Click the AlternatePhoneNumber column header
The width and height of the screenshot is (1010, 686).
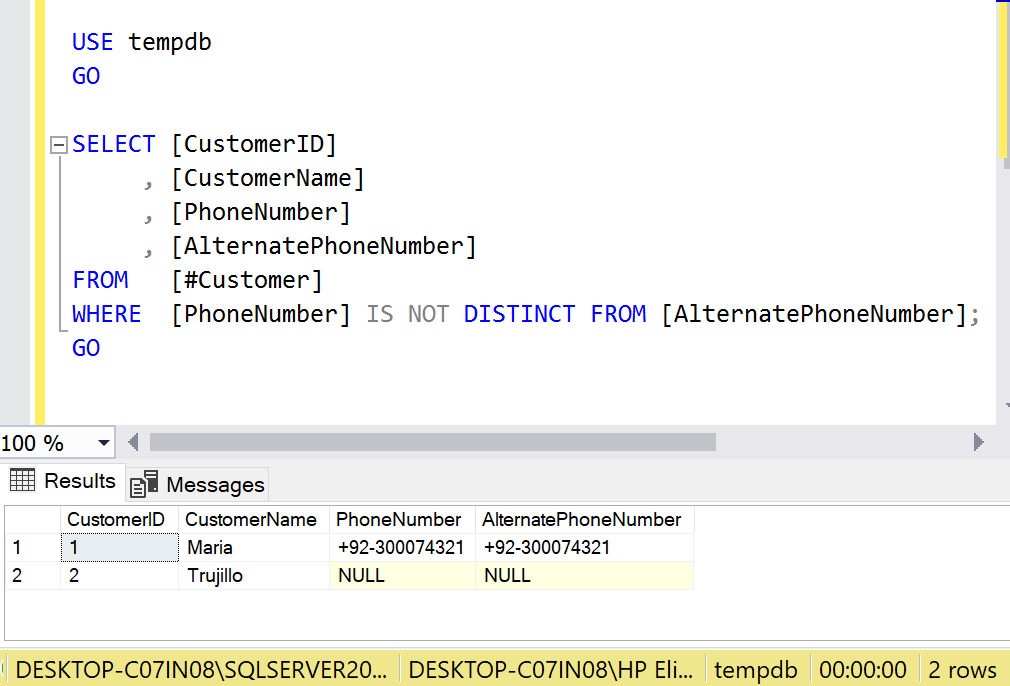(x=582, y=520)
